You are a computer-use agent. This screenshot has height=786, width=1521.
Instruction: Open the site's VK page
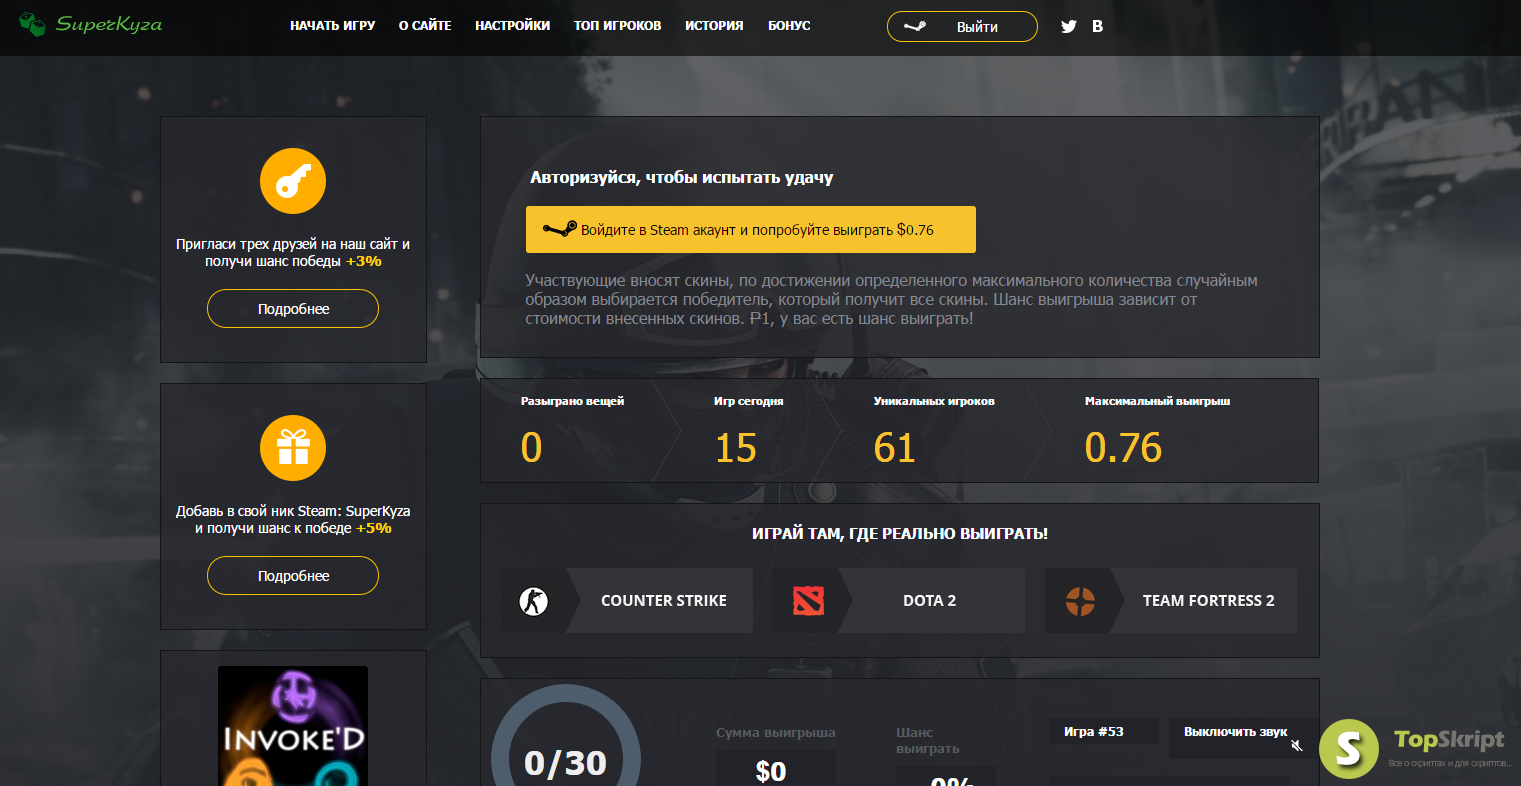click(1097, 26)
